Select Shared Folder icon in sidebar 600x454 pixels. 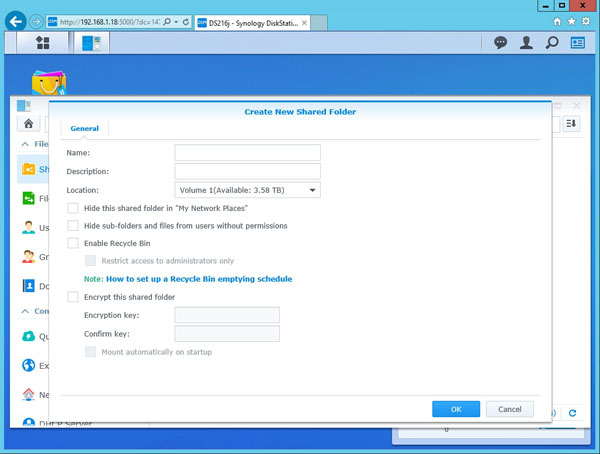28,169
